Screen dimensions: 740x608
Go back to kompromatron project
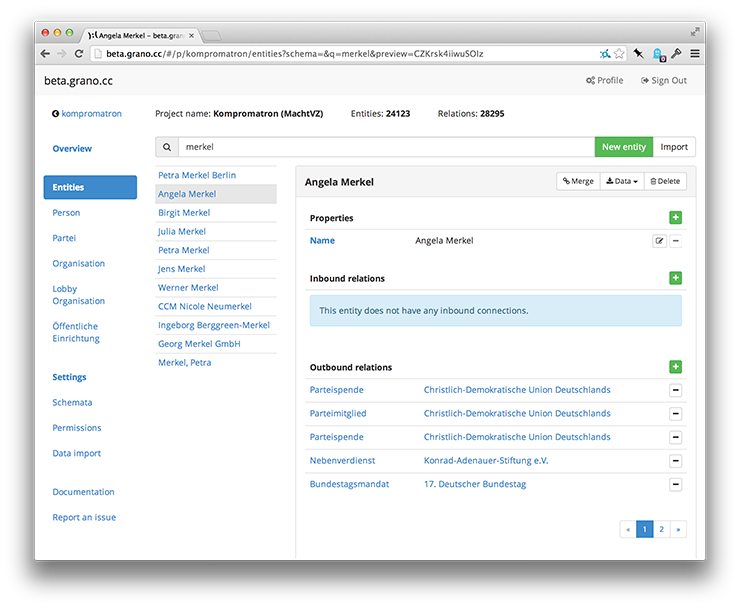[x=87, y=114]
